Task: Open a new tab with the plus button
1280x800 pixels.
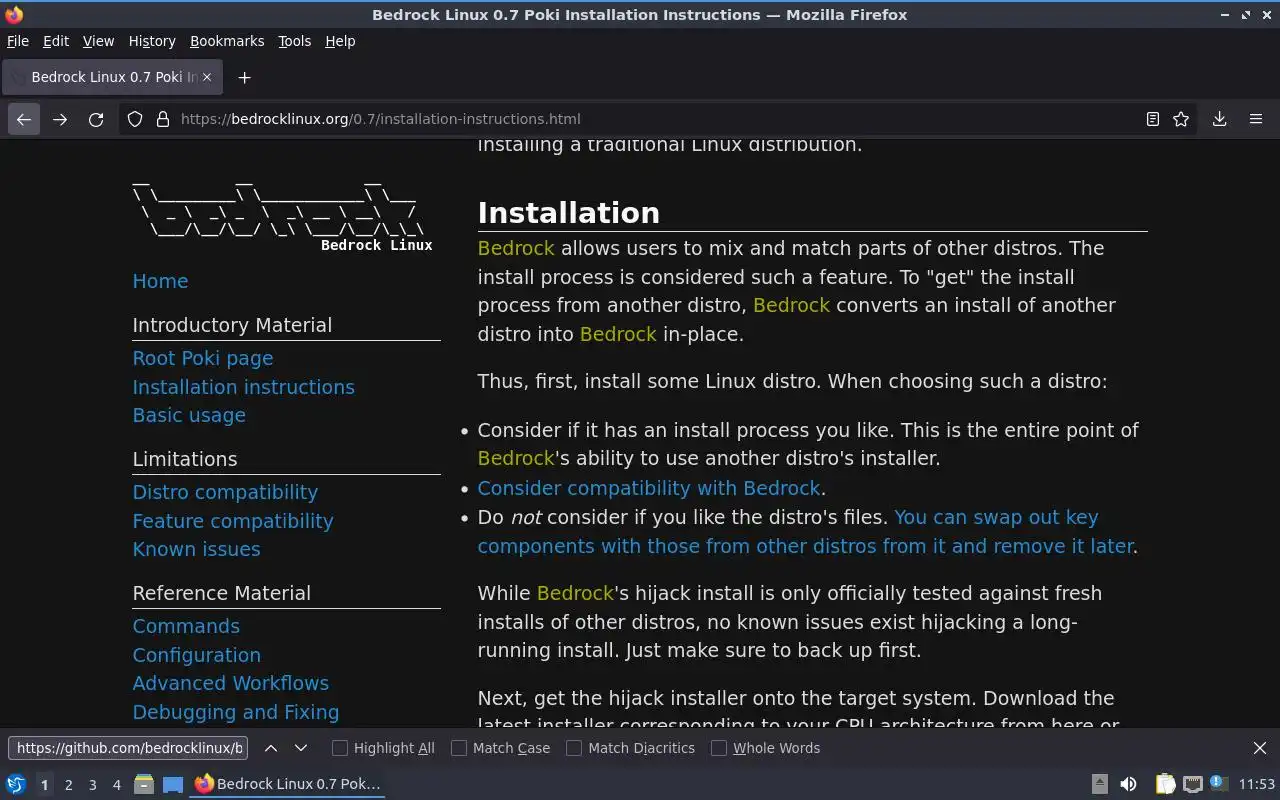Action: (x=244, y=77)
